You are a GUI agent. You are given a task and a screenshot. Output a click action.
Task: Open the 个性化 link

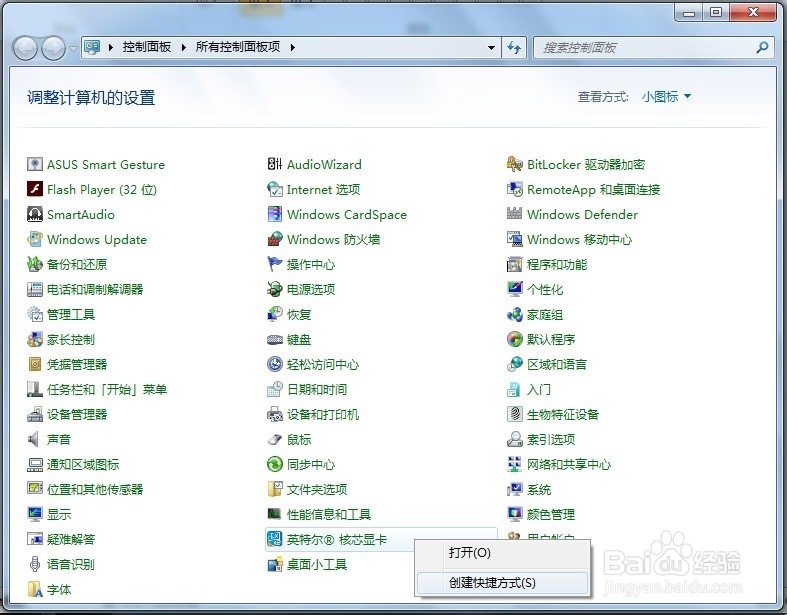[545, 290]
